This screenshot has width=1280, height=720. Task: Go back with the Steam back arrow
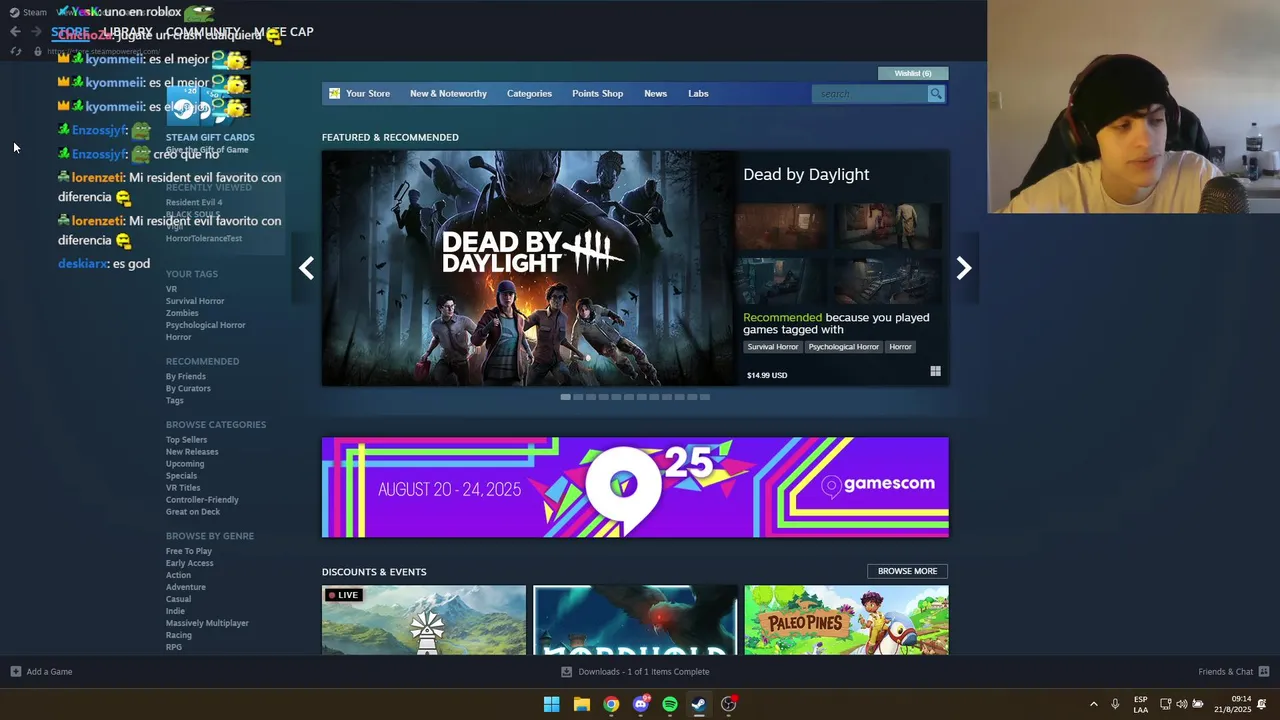(15, 31)
